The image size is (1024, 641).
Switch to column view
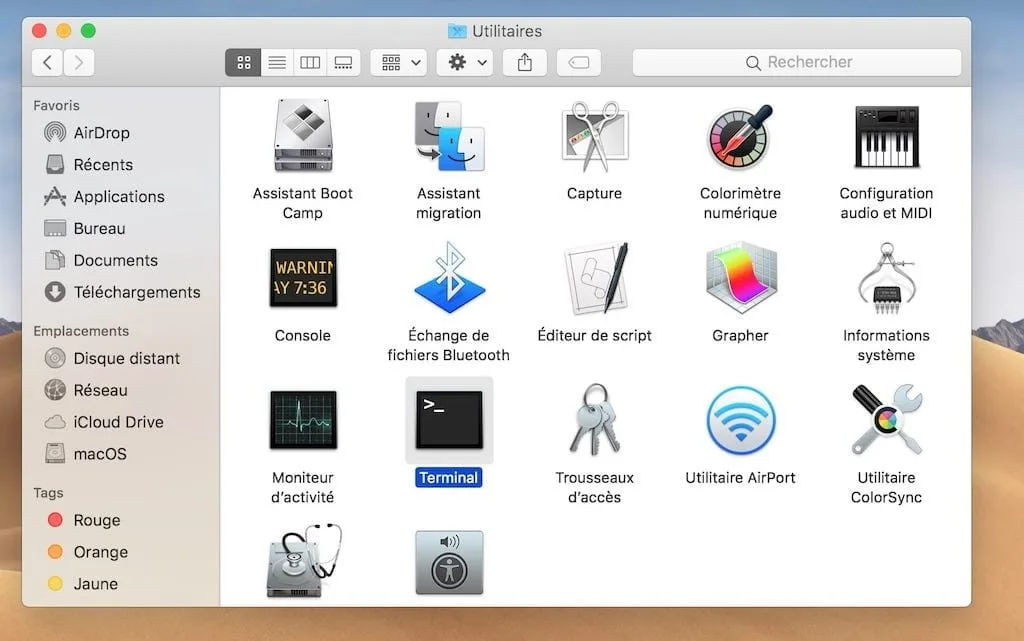310,62
